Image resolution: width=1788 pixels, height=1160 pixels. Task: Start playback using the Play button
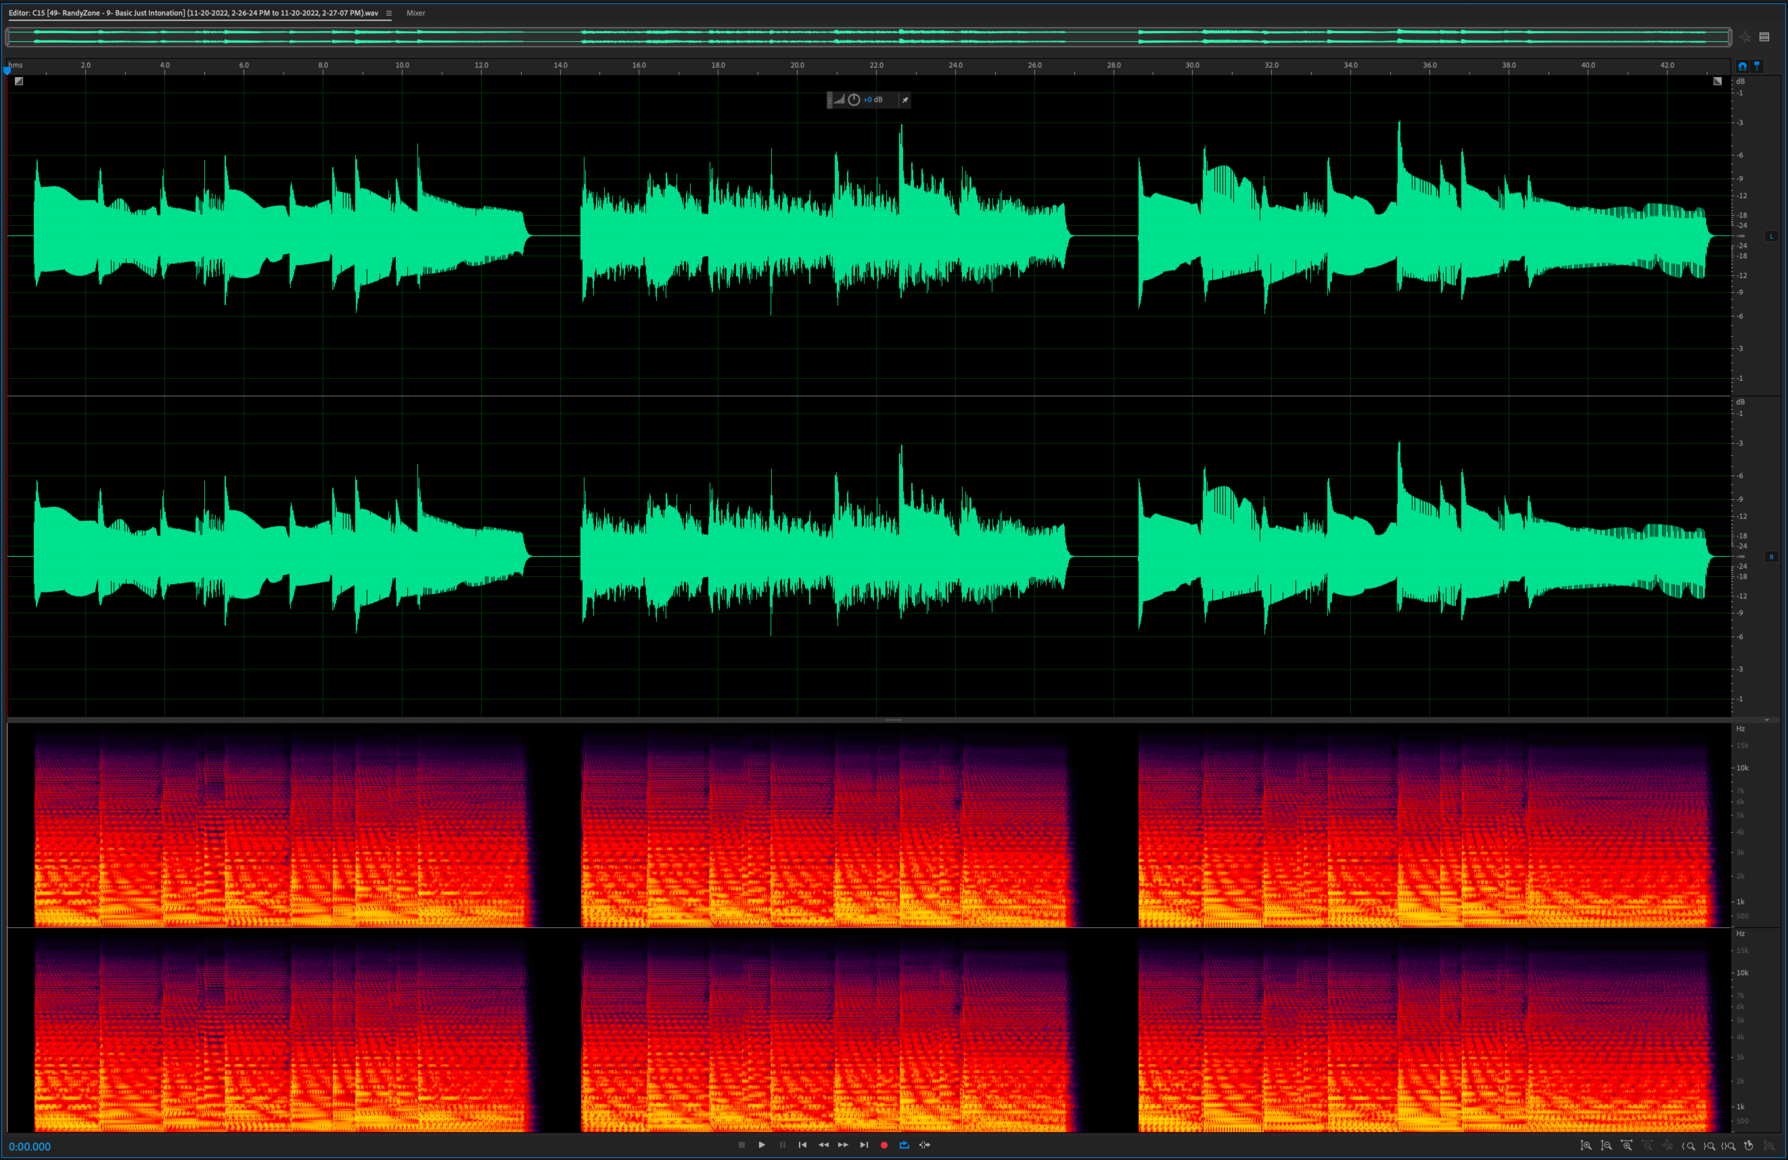tap(762, 1145)
